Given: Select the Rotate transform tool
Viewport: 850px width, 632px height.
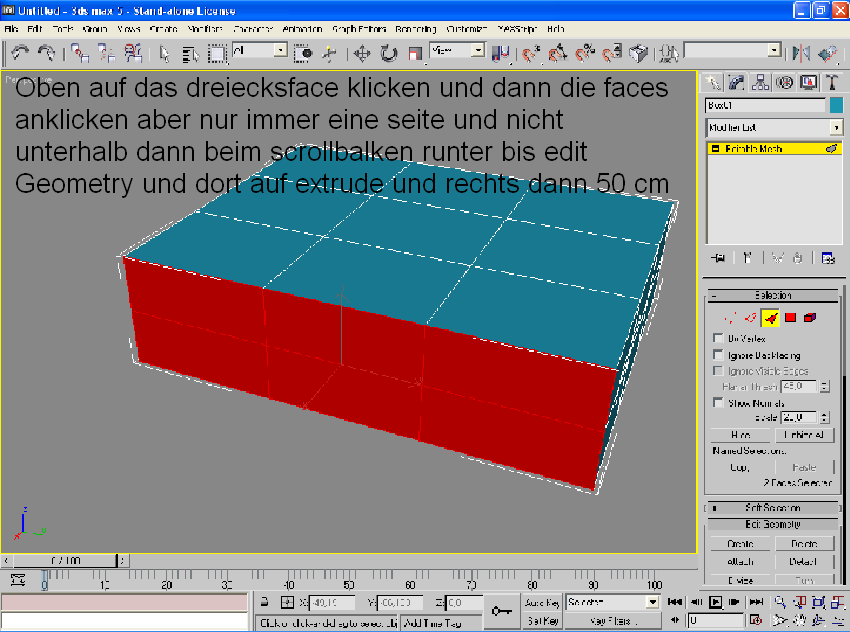Looking at the screenshot, I should 389,52.
